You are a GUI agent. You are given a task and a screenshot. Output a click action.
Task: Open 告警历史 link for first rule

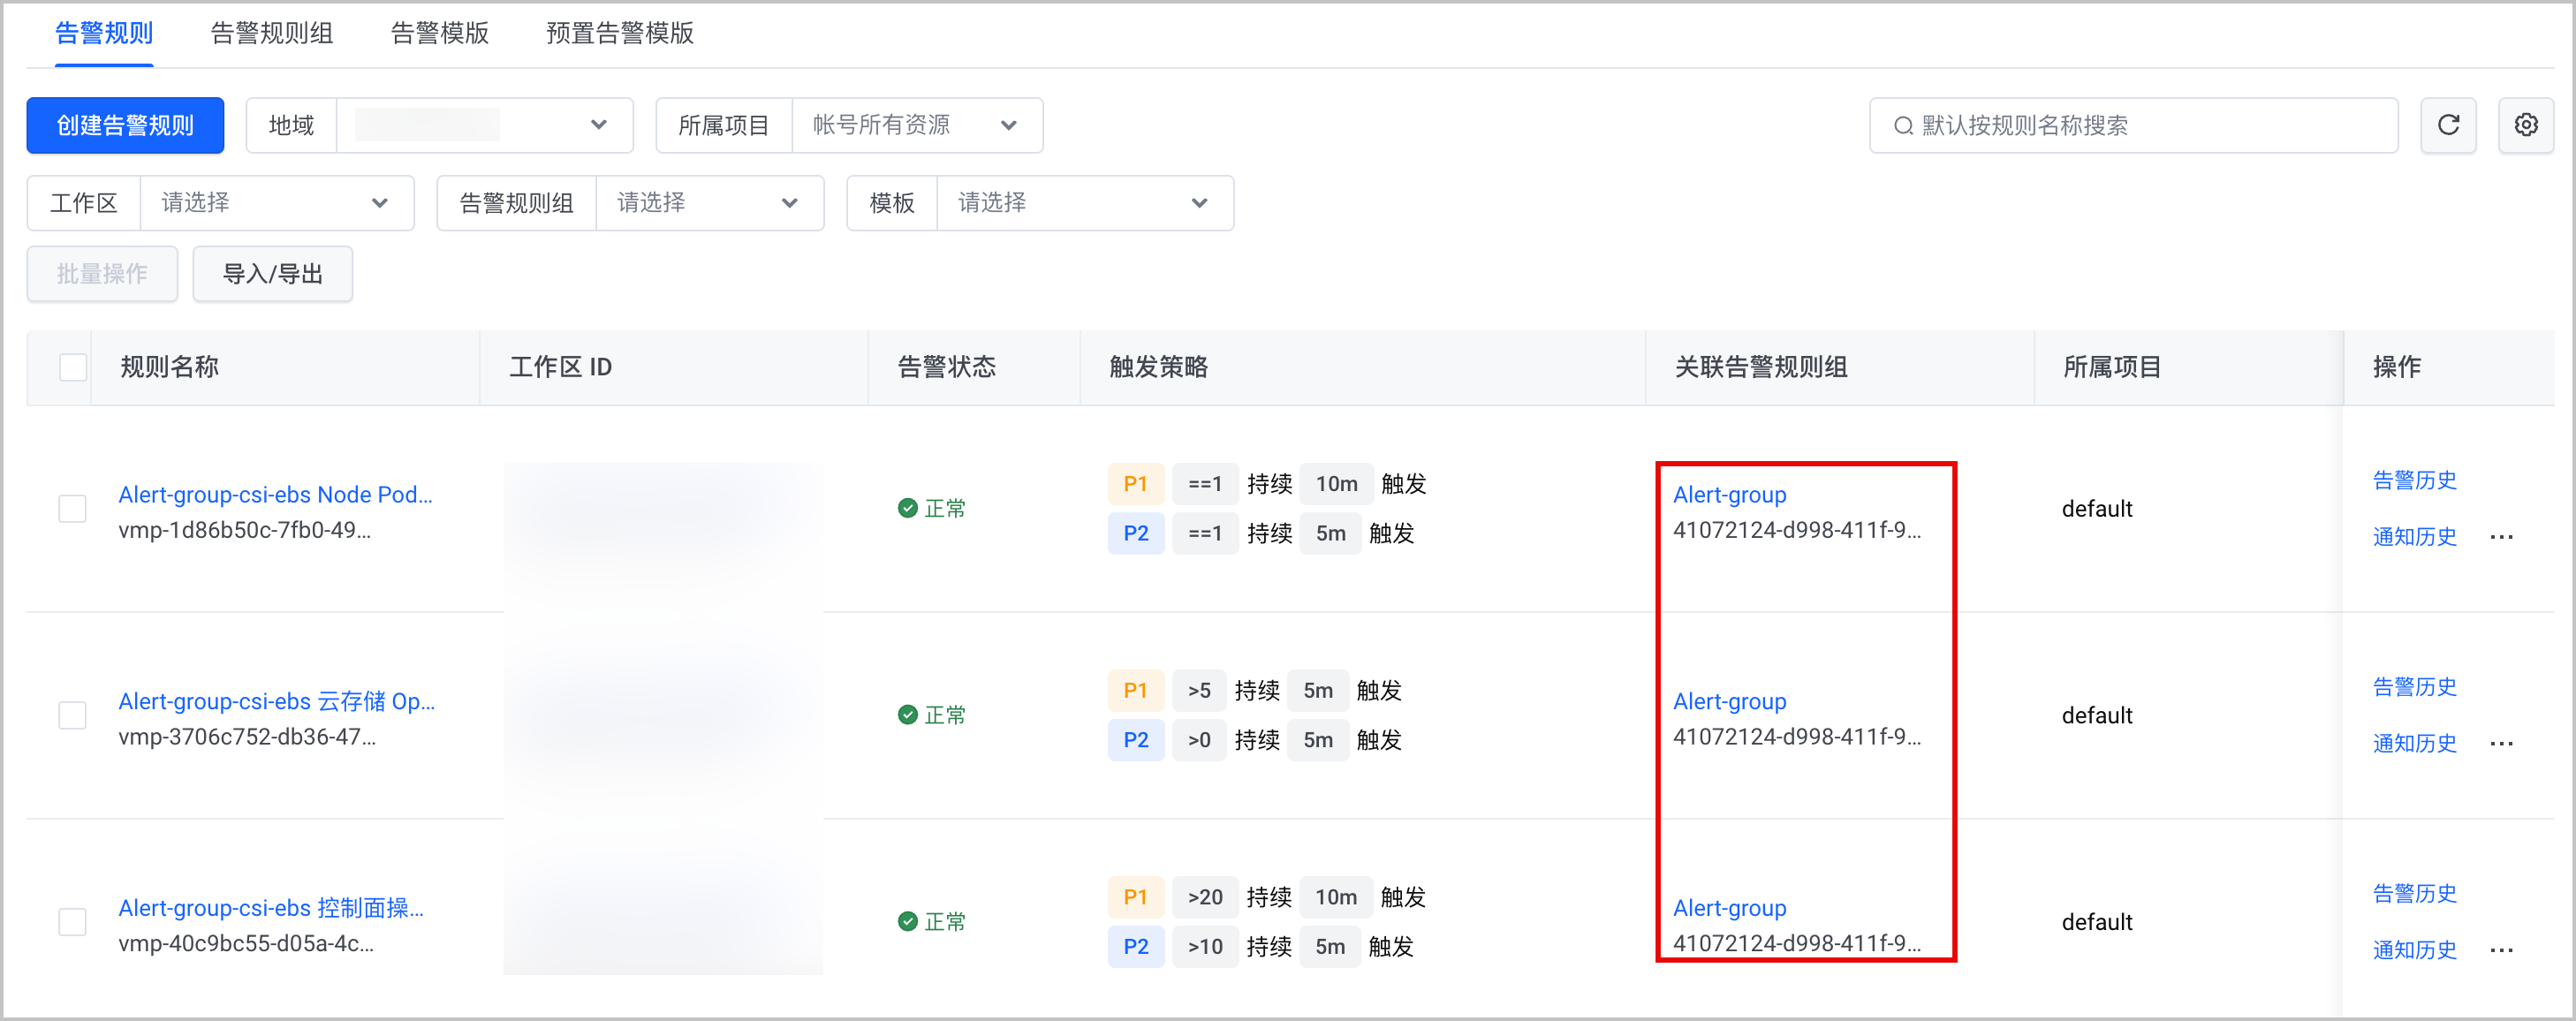pyautogui.click(x=2414, y=480)
